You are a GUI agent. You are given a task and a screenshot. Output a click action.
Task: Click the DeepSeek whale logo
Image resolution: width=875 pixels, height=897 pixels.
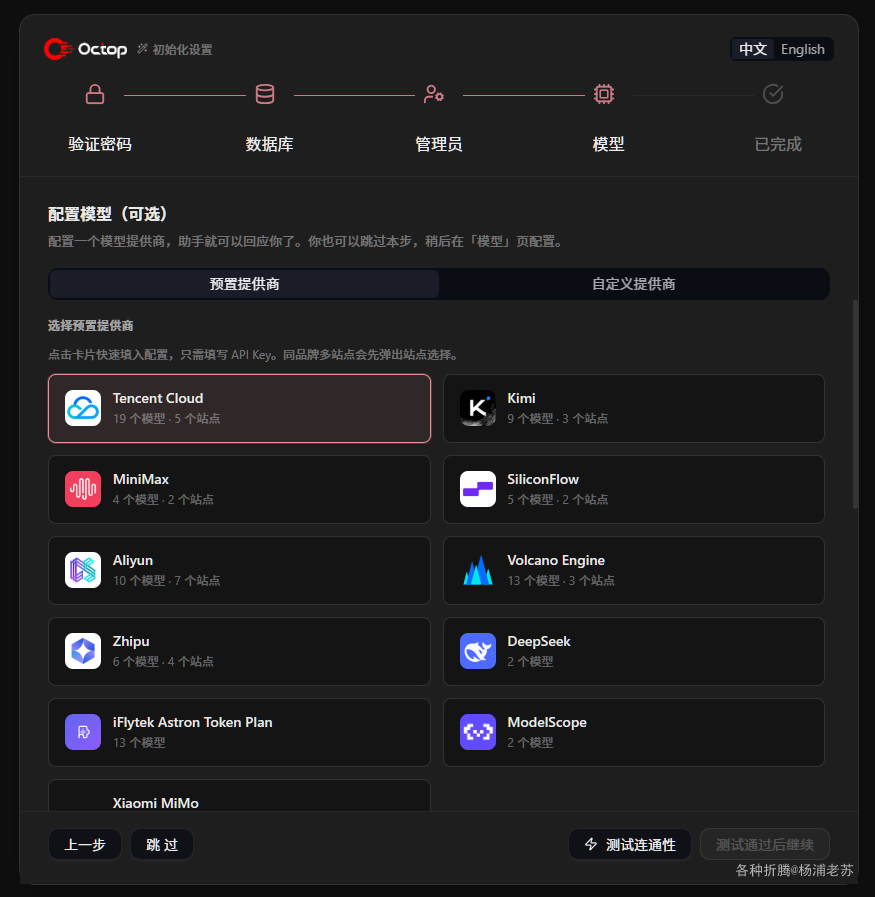(478, 651)
